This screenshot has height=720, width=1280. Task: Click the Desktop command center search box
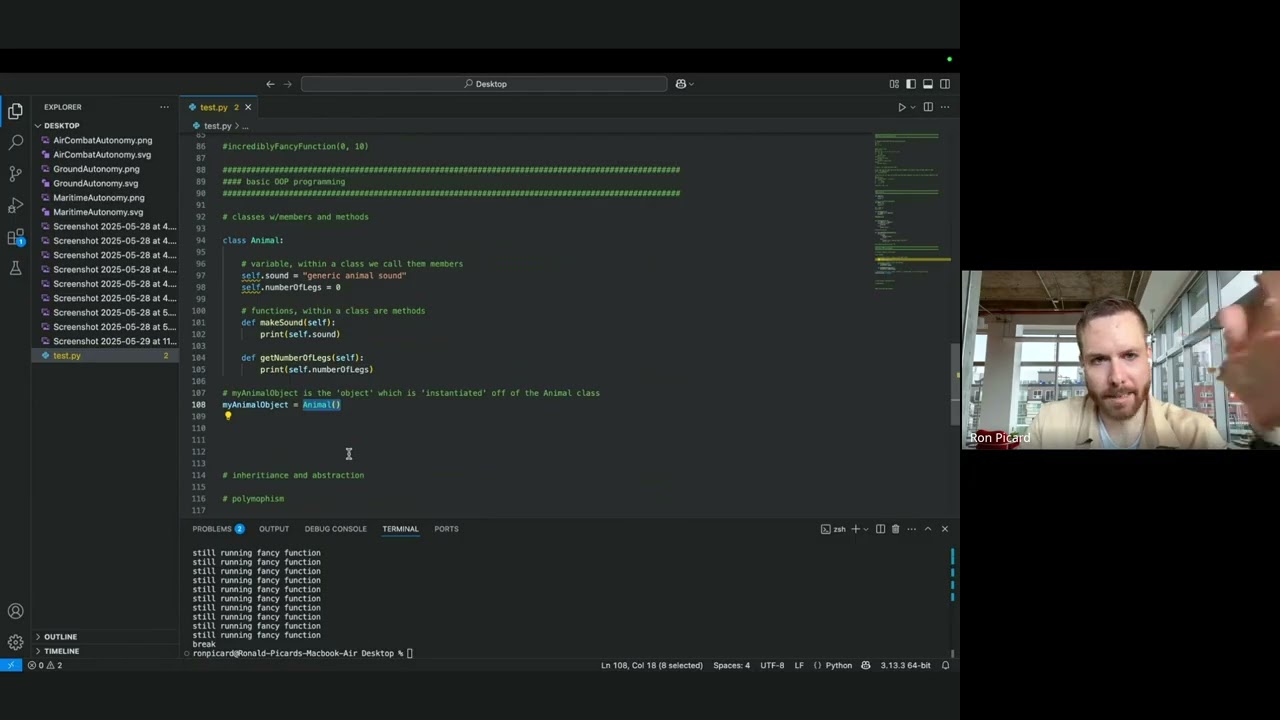click(x=484, y=84)
